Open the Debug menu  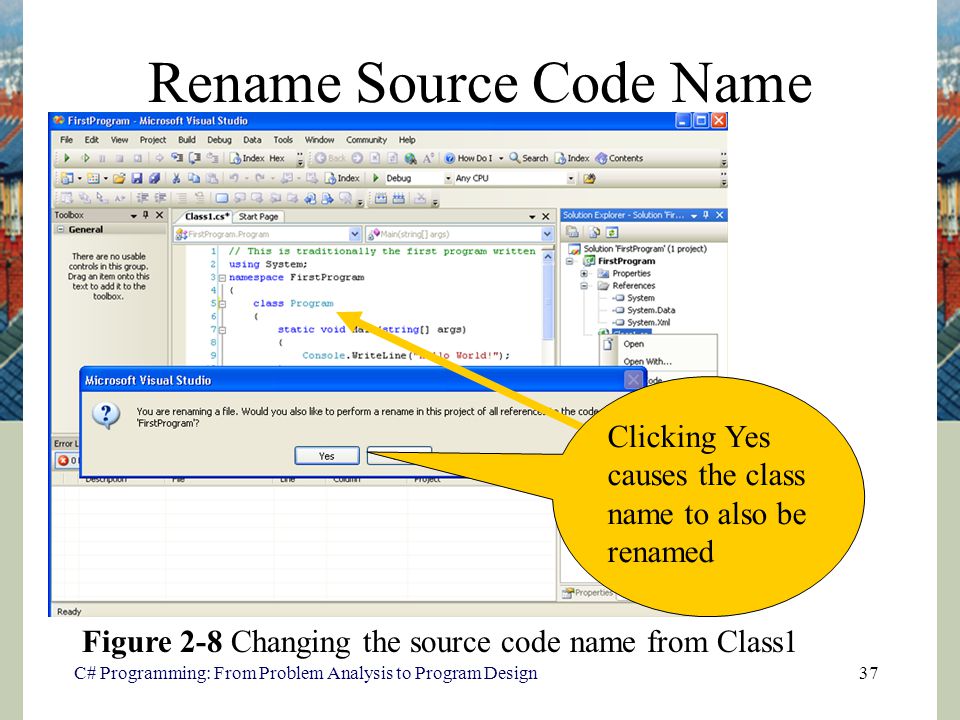(x=219, y=140)
